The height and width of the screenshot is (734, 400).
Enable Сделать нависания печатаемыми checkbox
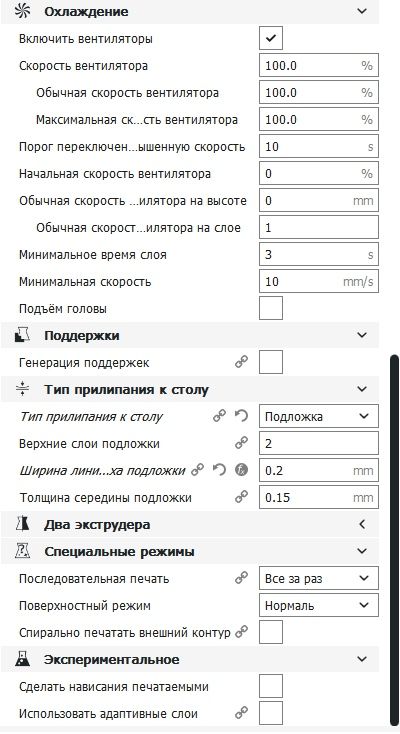tap(271, 686)
